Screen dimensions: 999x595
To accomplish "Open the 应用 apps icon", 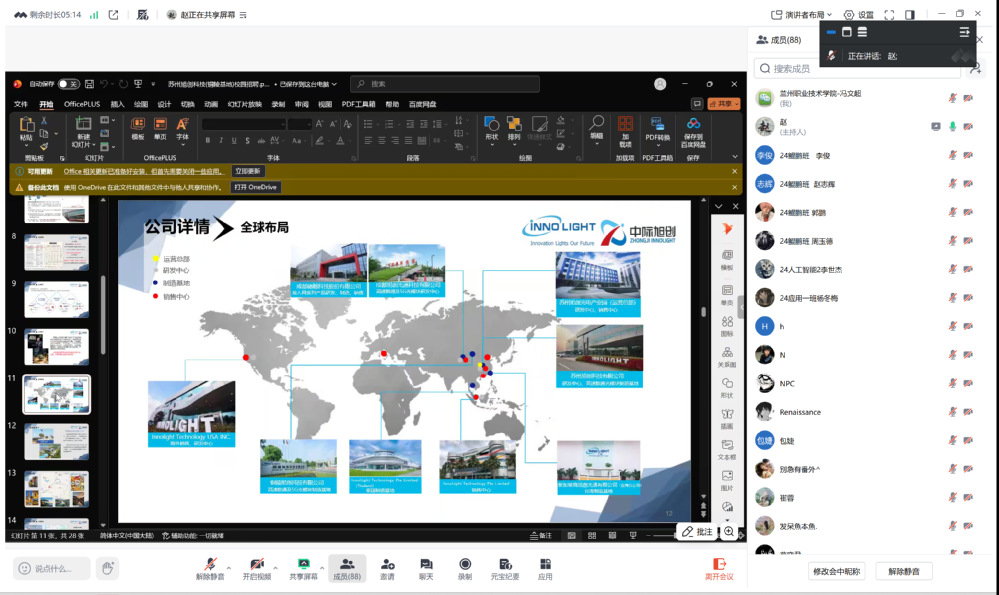I will 545,564.
